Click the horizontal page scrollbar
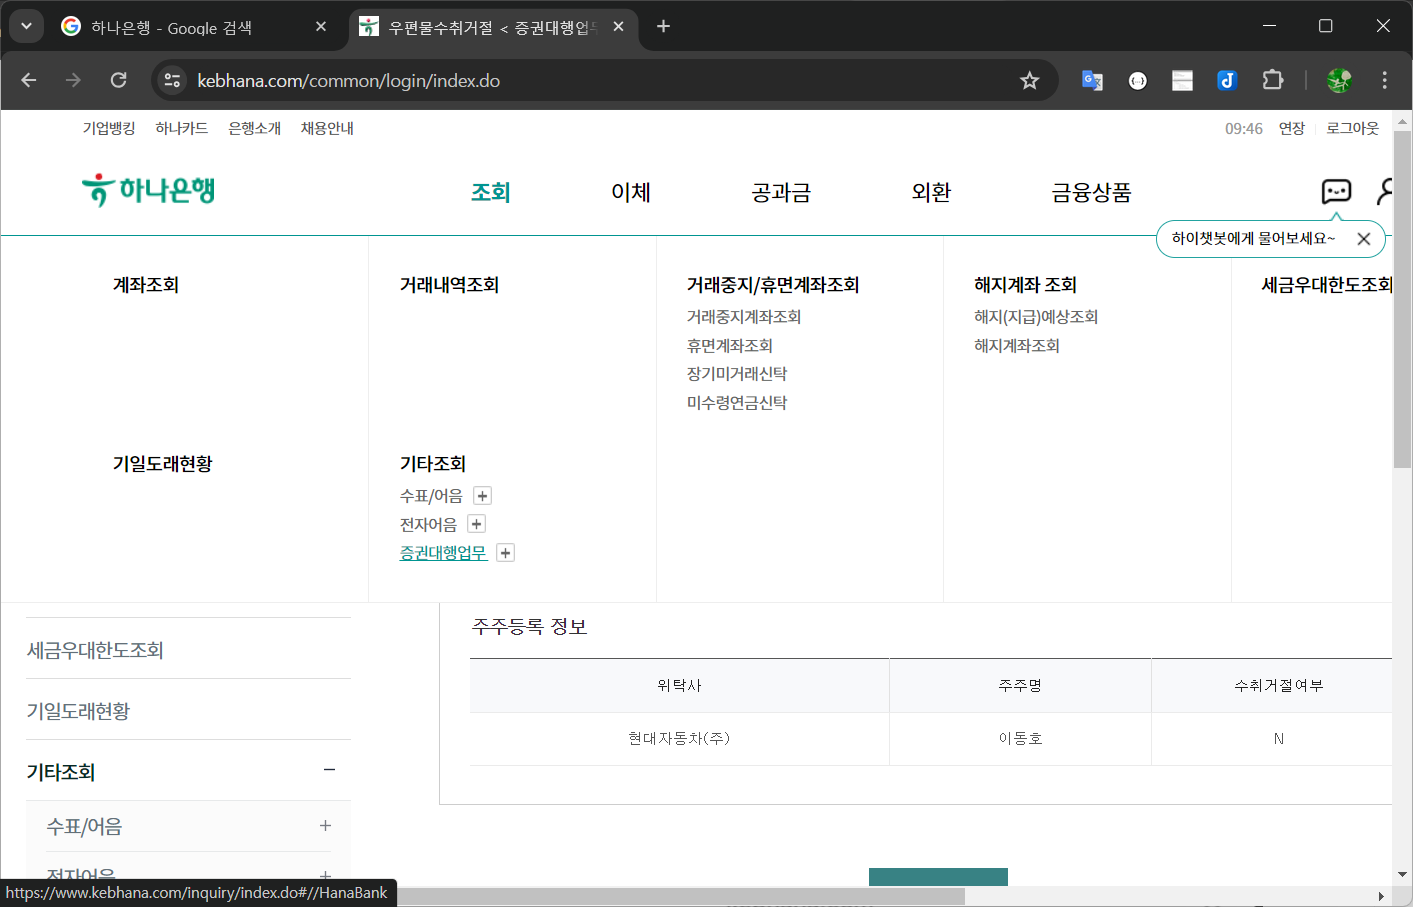The width and height of the screenshot is (1413, 907). tap(680, 896)
